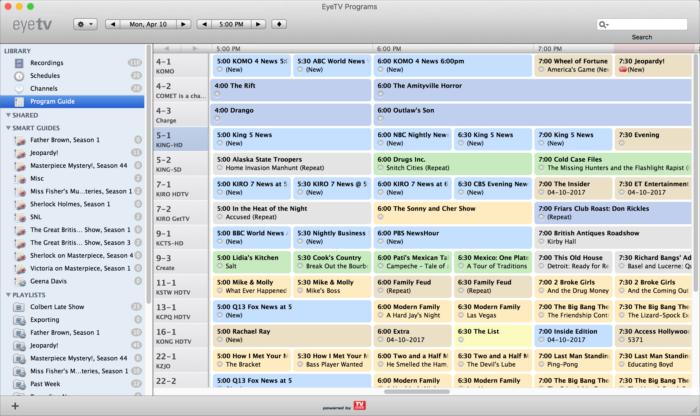
Task: Click the Program Guide icon in sidebar
Action: pos(19,101)
